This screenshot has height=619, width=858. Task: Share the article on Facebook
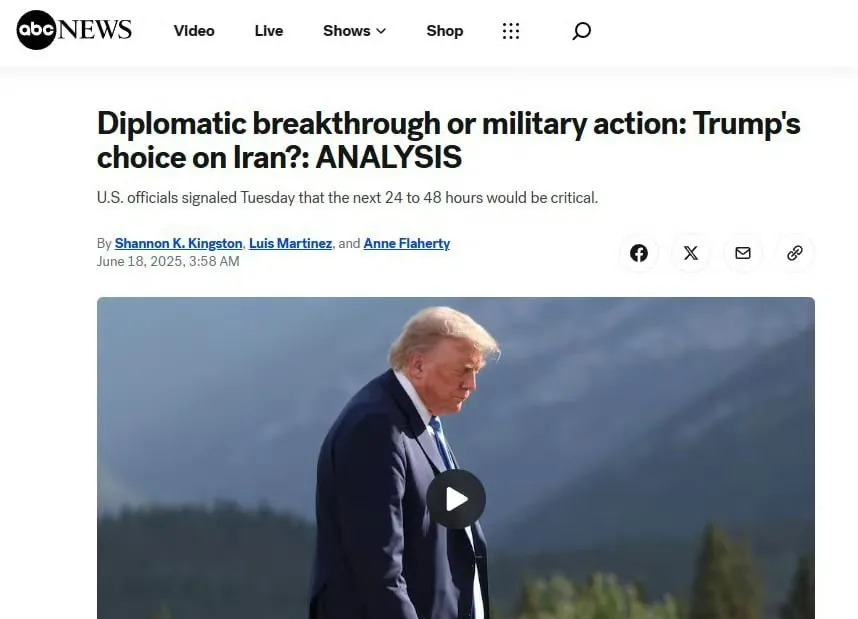tap(639, 253)
